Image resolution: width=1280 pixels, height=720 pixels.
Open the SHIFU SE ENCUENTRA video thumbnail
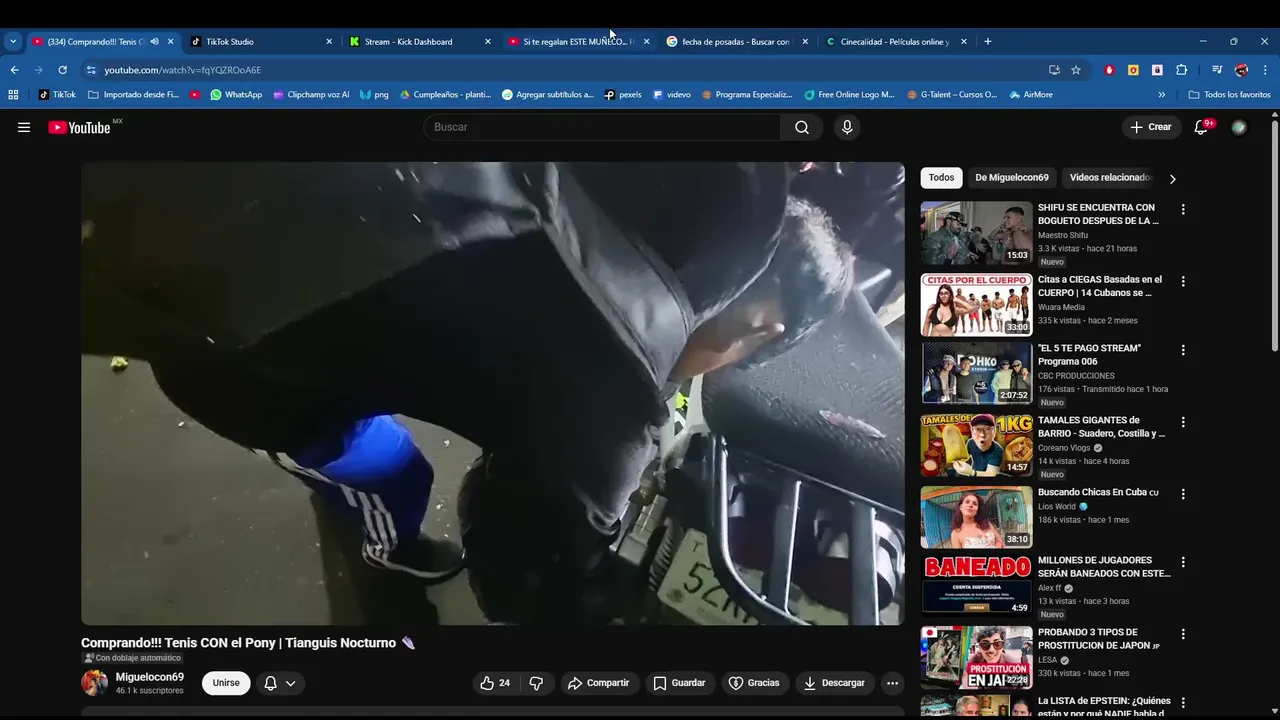tap(976, 233)
